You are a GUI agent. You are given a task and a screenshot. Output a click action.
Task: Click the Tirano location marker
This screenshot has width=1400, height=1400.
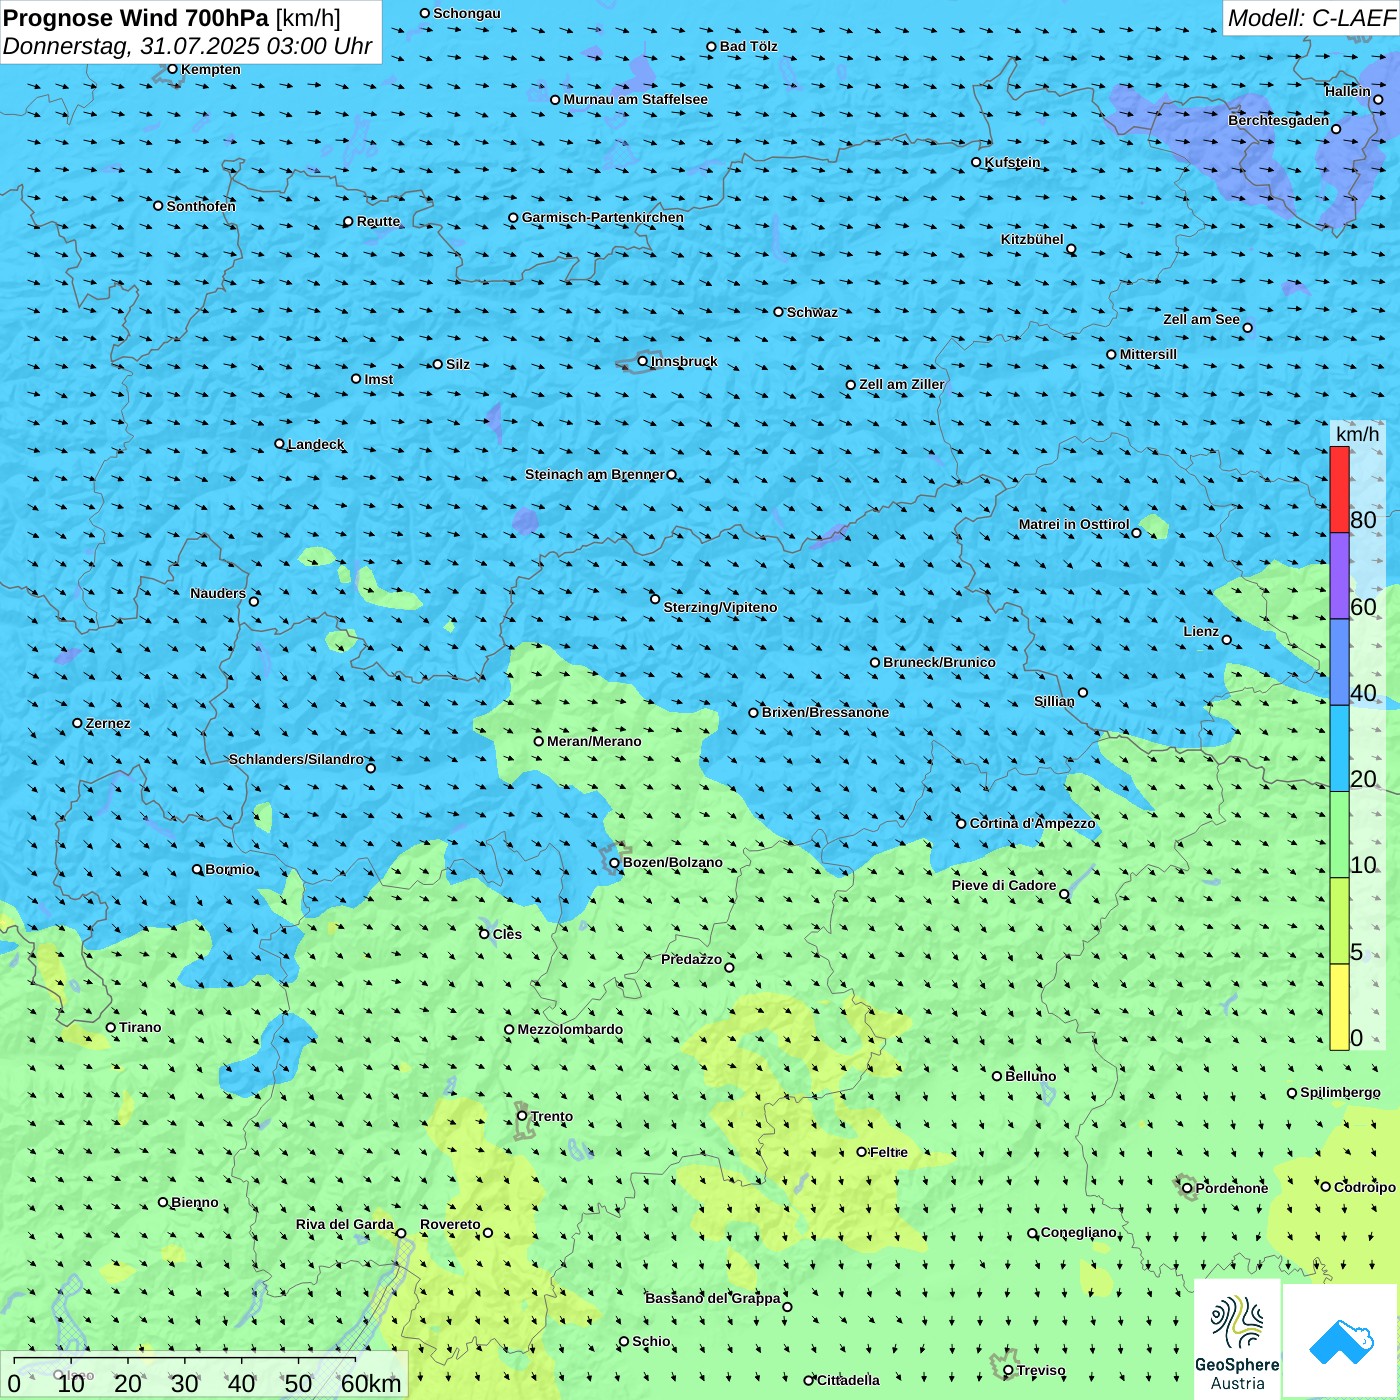point(111,1027)
